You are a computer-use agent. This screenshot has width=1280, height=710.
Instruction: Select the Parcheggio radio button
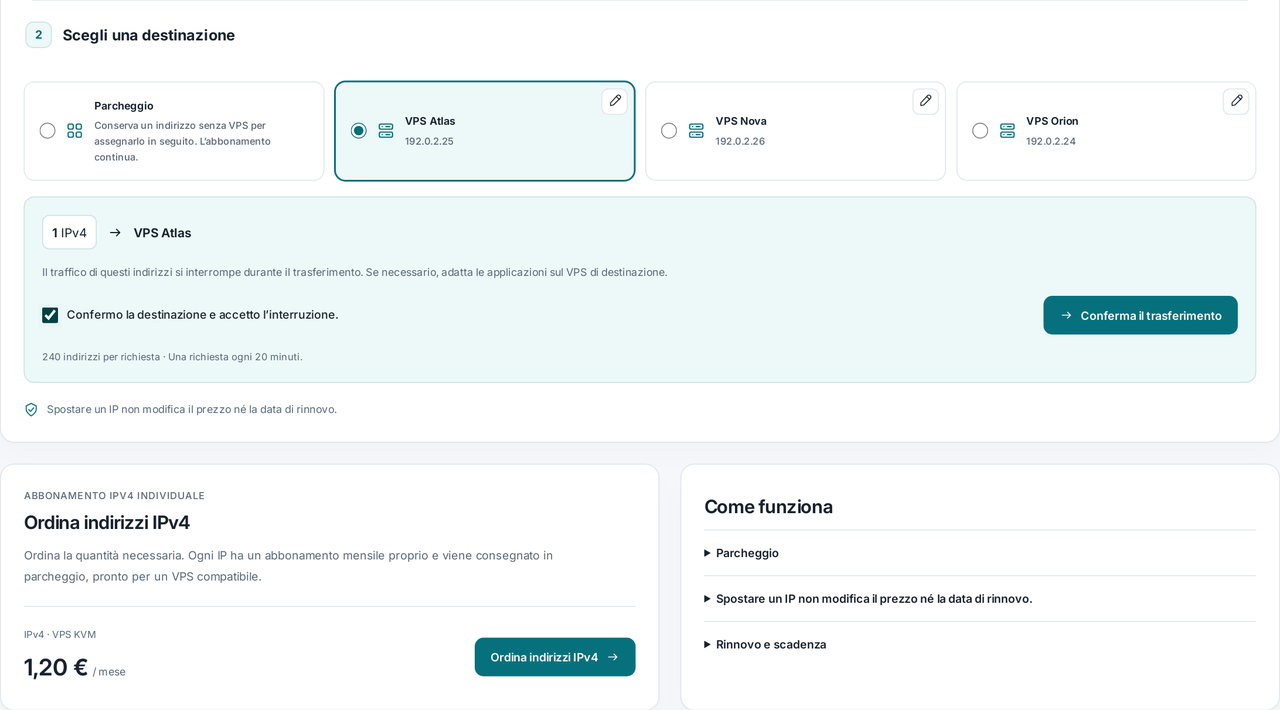pyautogui.click(x=47, y=131)
